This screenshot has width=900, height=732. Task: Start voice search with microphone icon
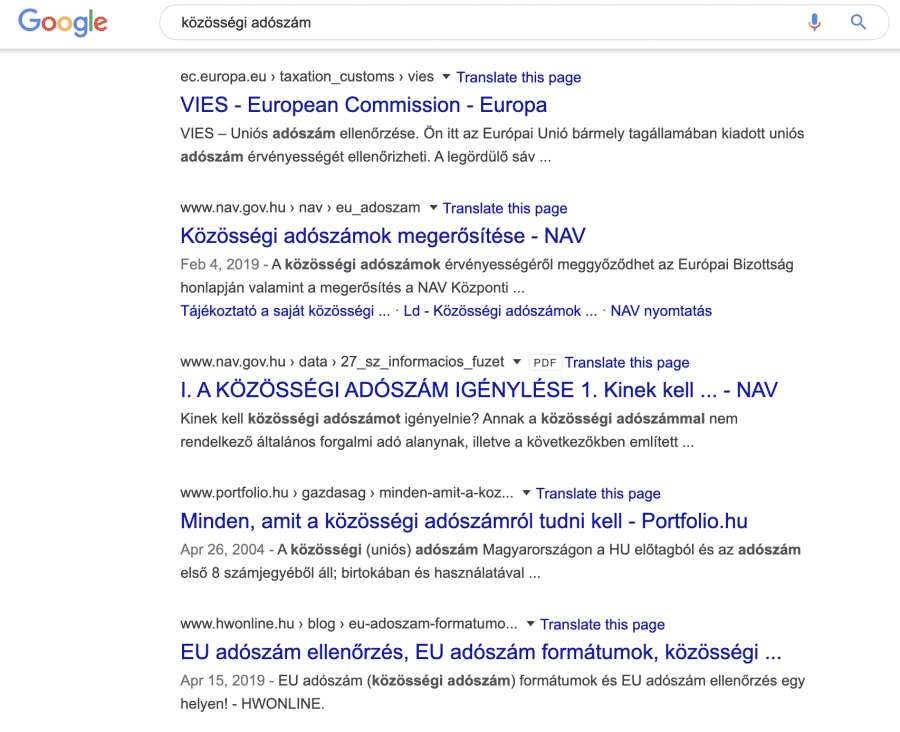pyautogui.click(x=815, y=22)
